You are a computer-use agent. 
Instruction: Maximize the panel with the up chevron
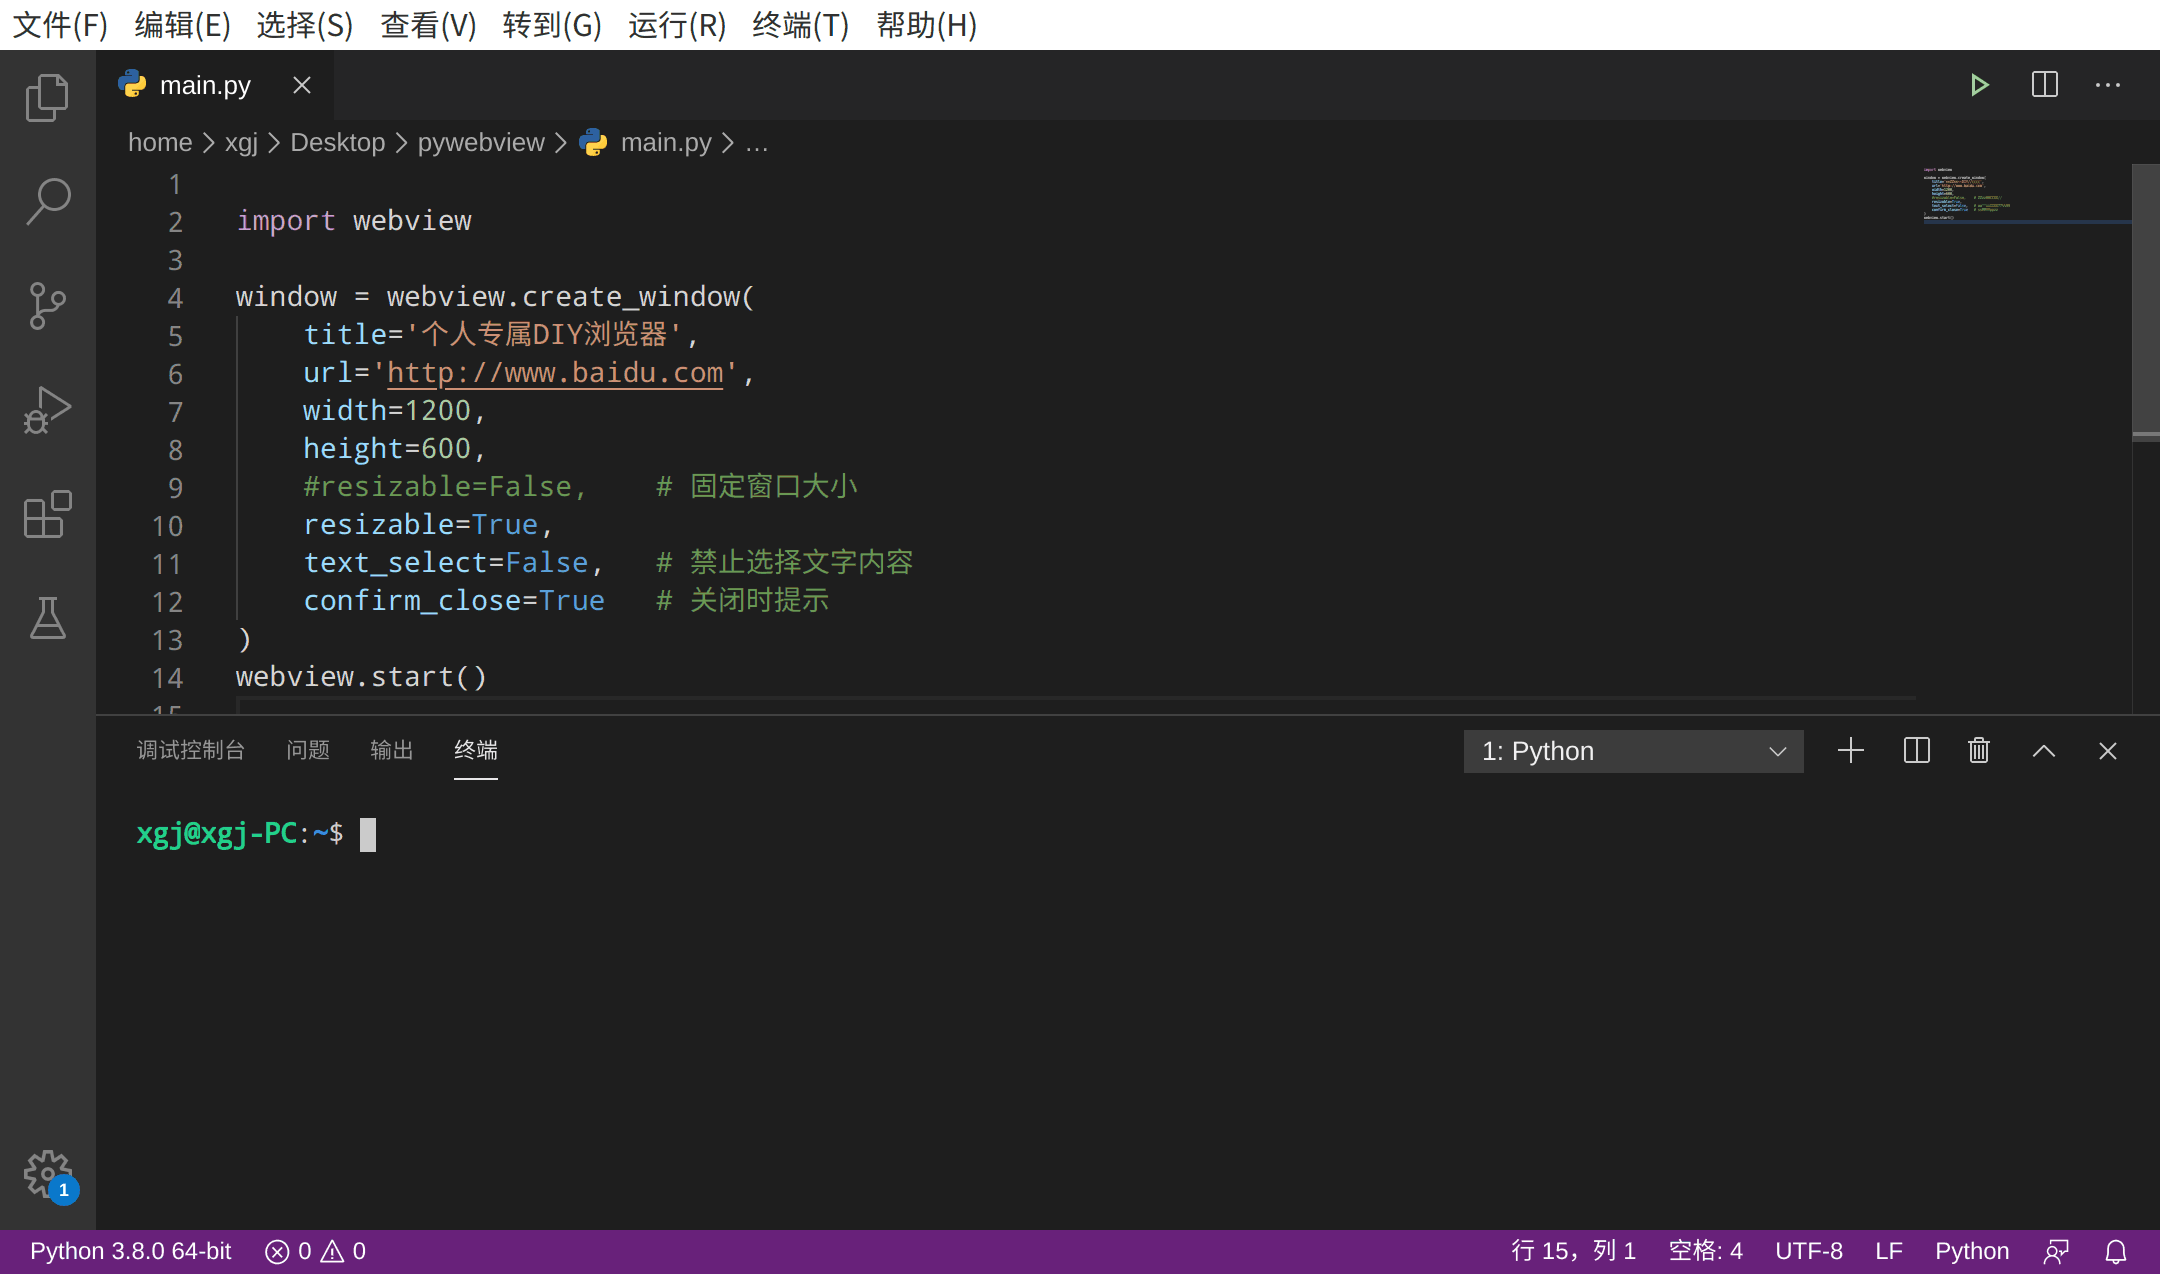click(x=2043, y=751)
